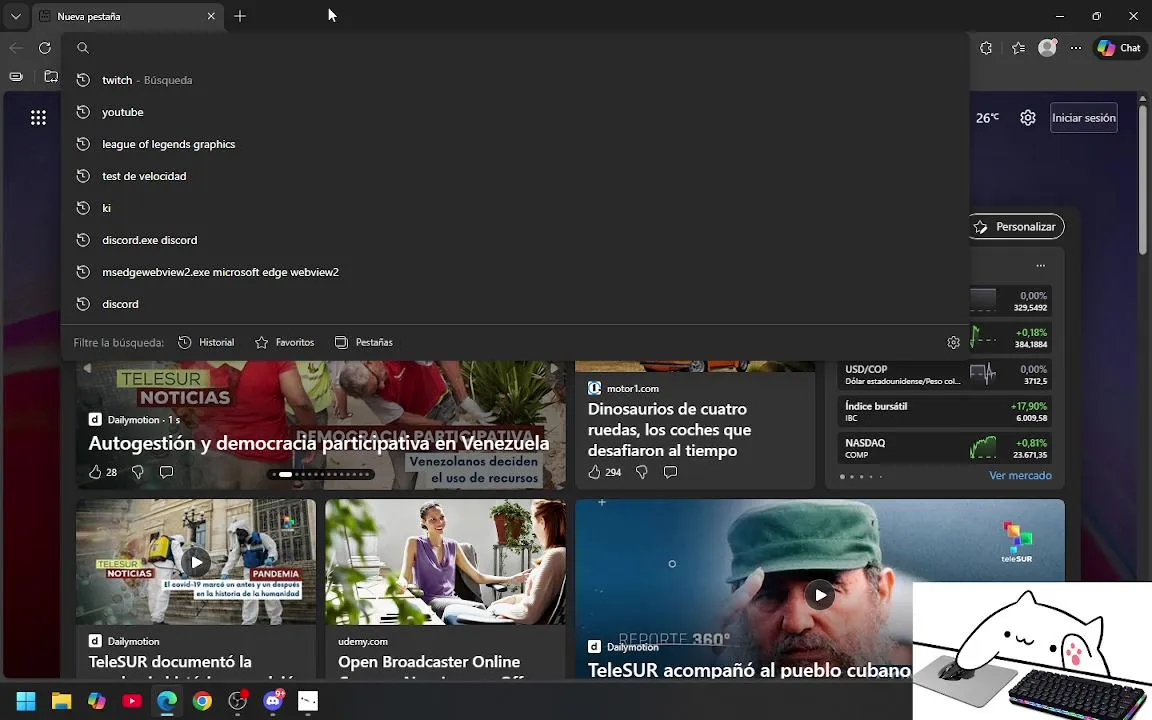
Task: Click the 26°C weather indicator
Action: coord(987,118)
